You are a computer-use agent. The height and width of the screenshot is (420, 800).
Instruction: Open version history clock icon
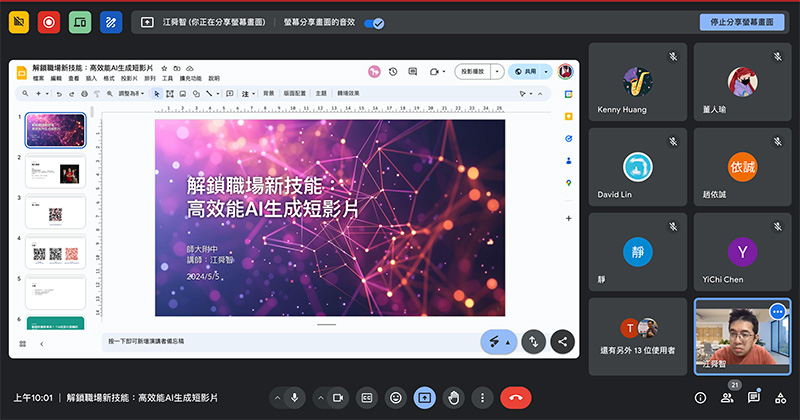[393, 72]
